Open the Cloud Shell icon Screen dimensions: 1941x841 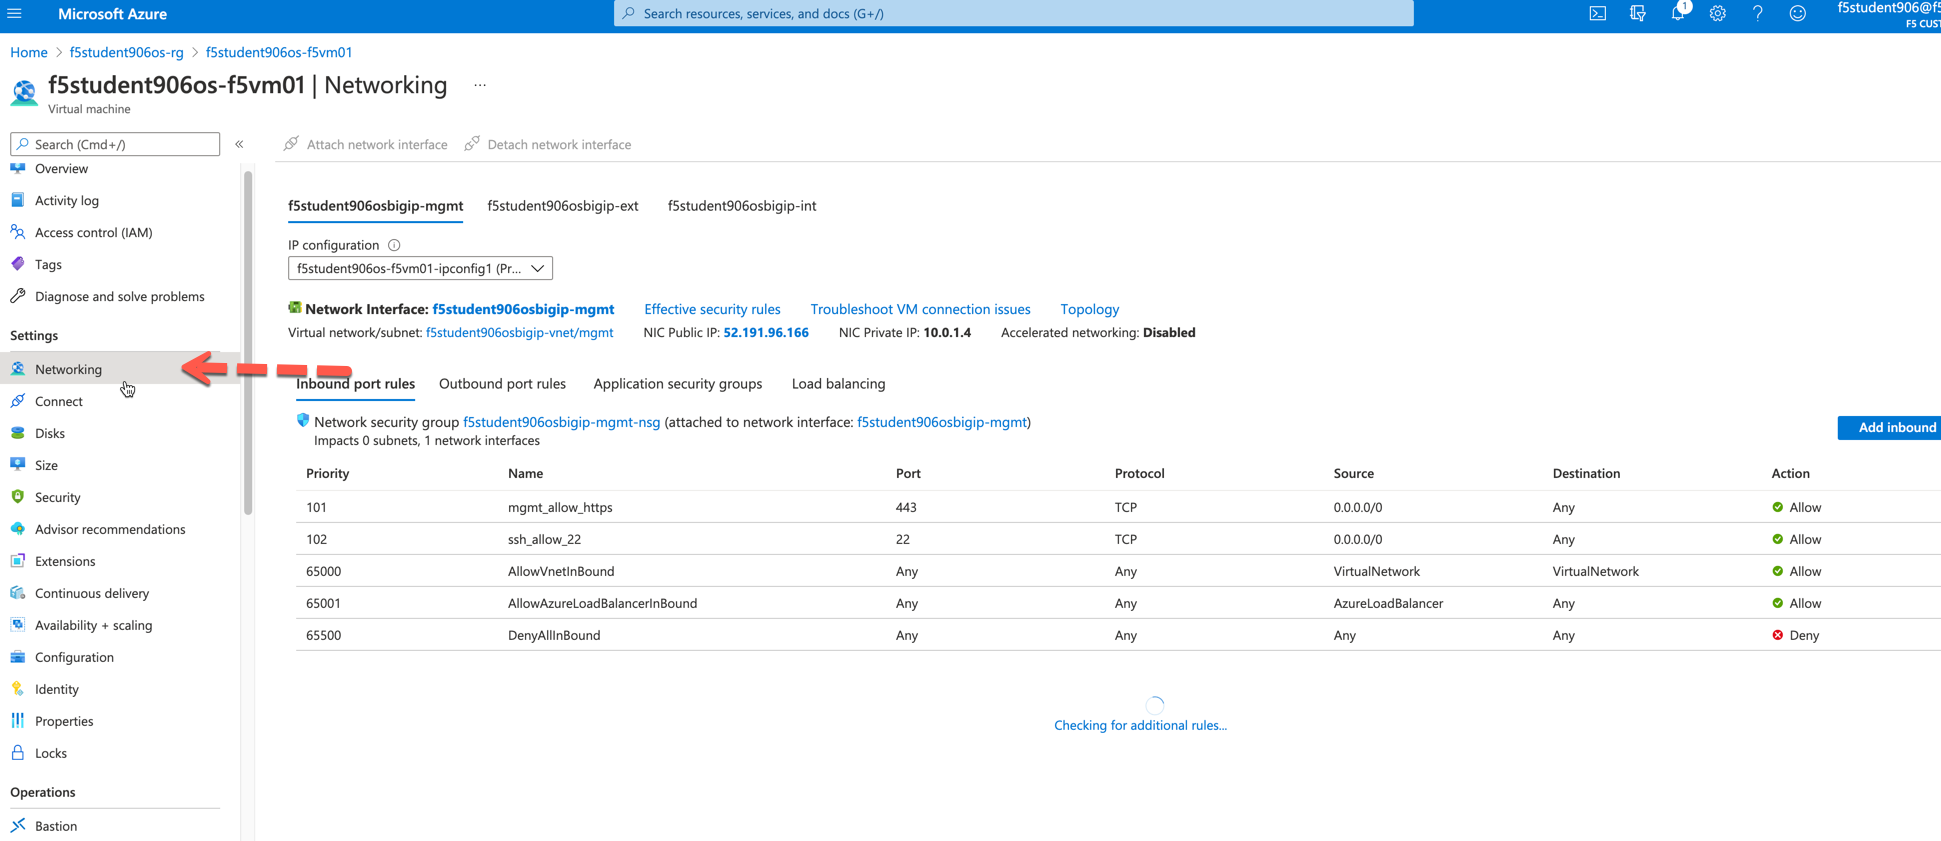(x=1598, y=14)
